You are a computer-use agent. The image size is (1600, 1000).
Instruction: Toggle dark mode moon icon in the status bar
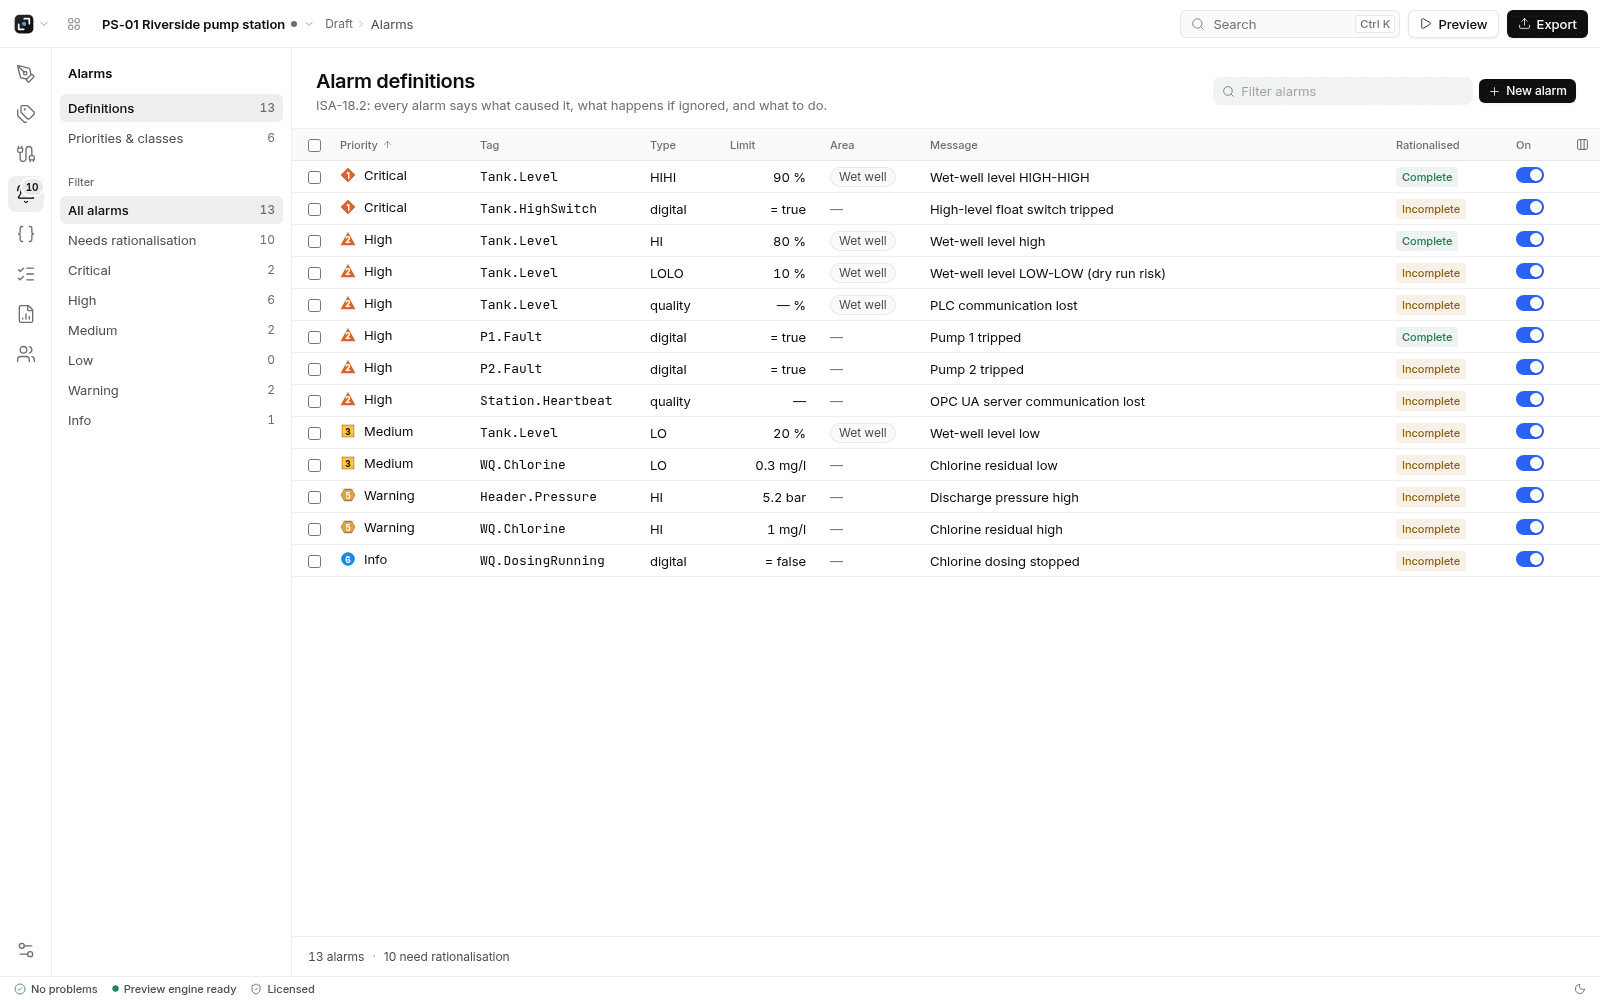(1580, 989)
